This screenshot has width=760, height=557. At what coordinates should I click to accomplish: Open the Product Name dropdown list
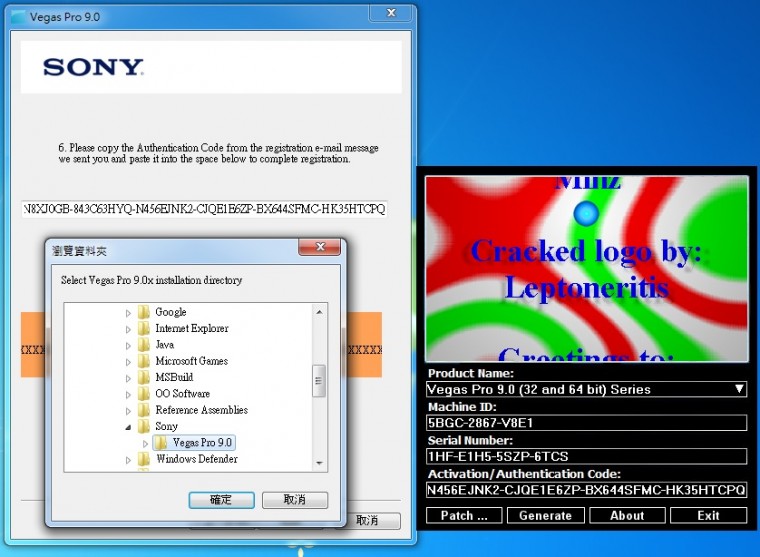point(739,389)
